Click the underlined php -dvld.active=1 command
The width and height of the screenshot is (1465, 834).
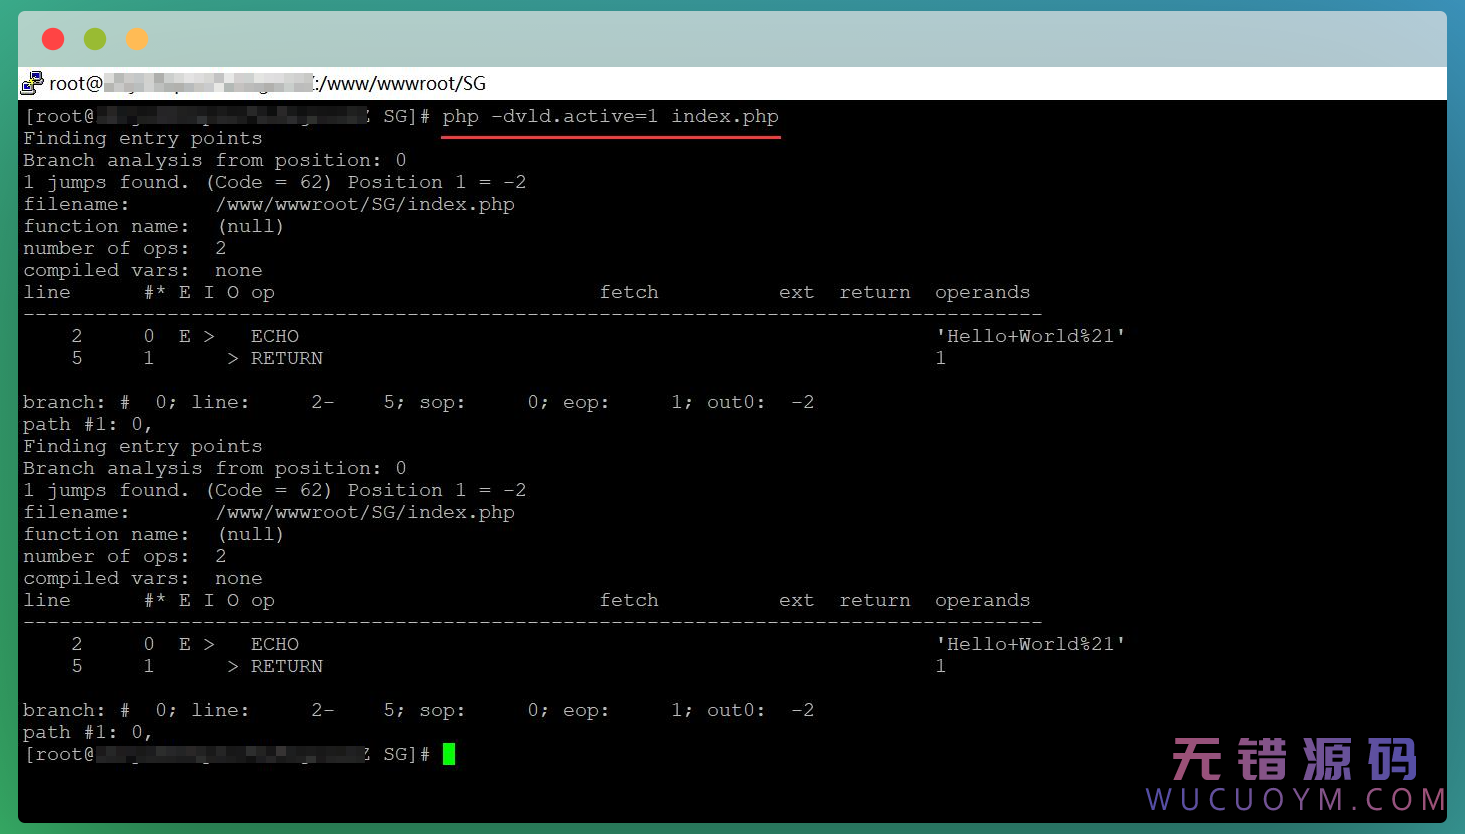[x=610, y=117]
